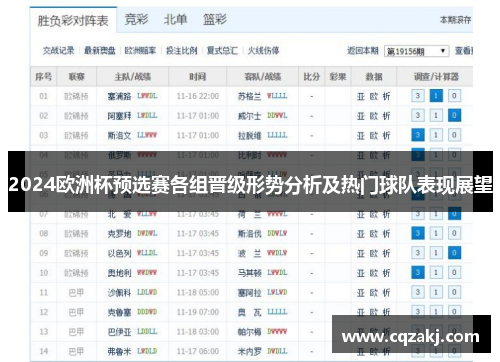
Task: Open the 篮彩 tab
Action: pyautogui.click(x=215, y=19)
